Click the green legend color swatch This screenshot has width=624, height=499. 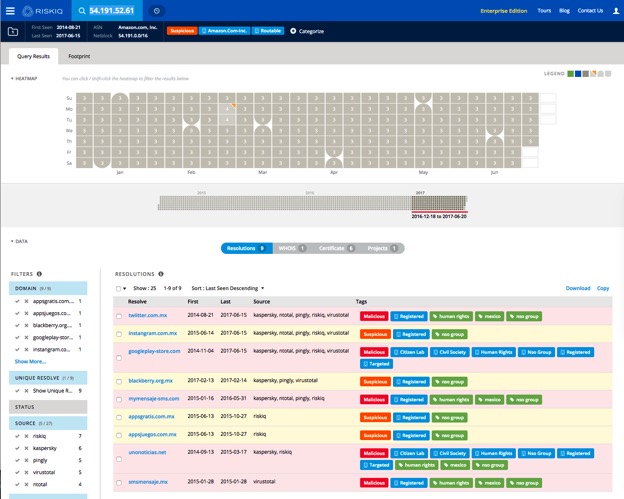[x=570, y=74]
